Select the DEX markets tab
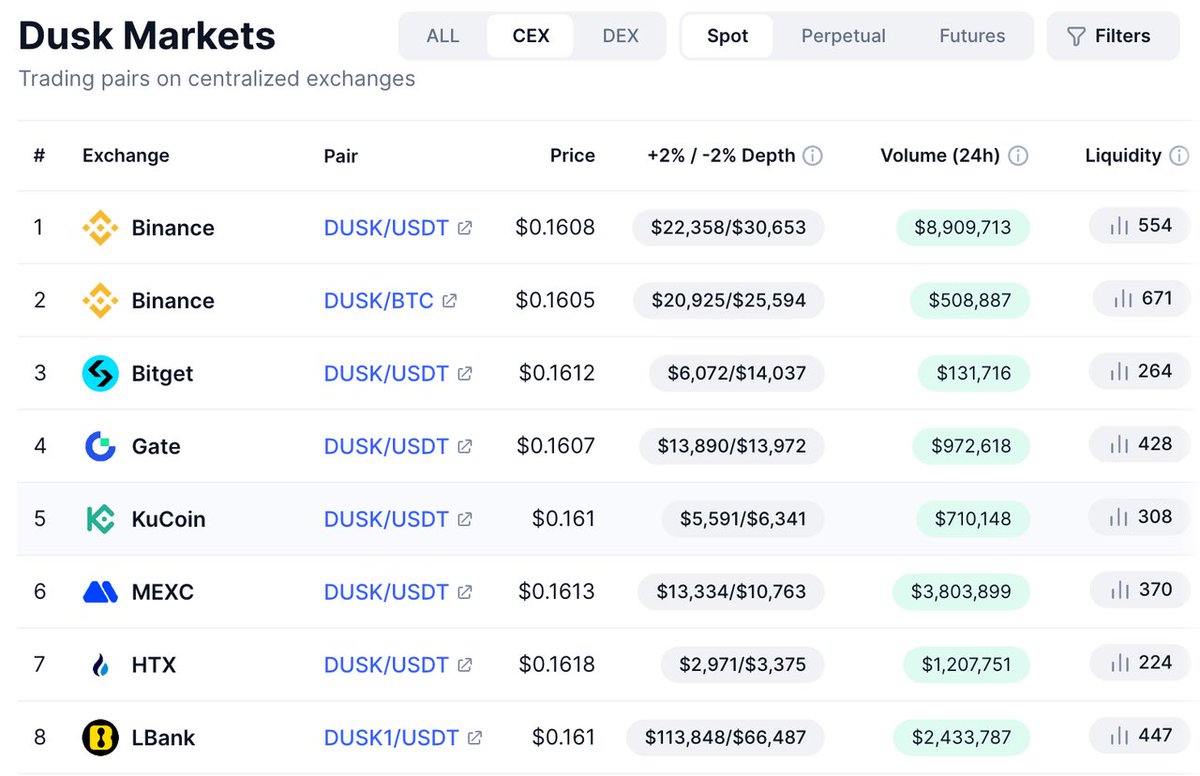This screenshot has height=776, width=1200. click(620, 36)
